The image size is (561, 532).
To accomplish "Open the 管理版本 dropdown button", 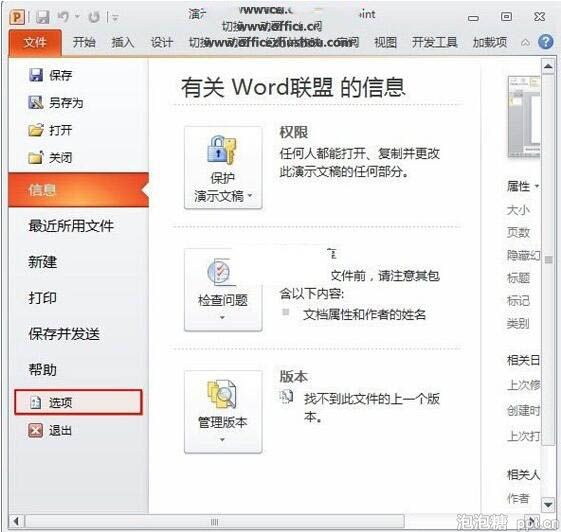I will coord(223,412).
